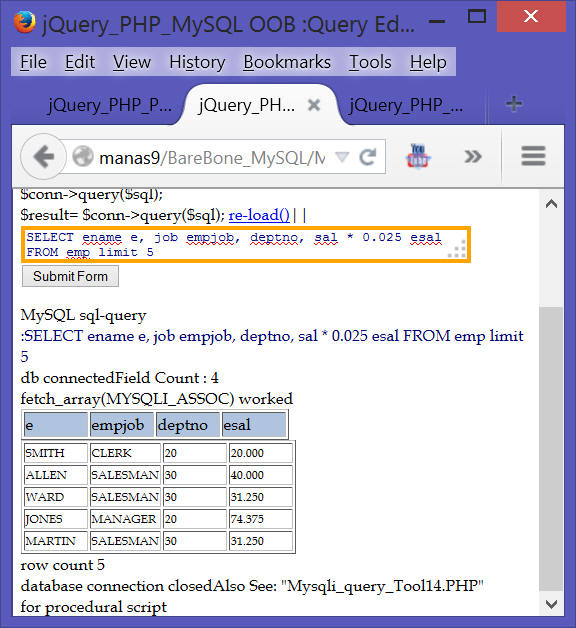Follow the re-load() link

pyautogui.click(x=259, y=215)
